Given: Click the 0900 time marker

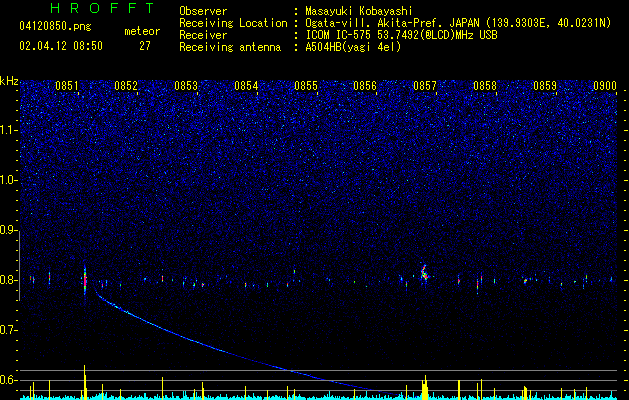Looking at the screenshot, I should click(605, 86).
